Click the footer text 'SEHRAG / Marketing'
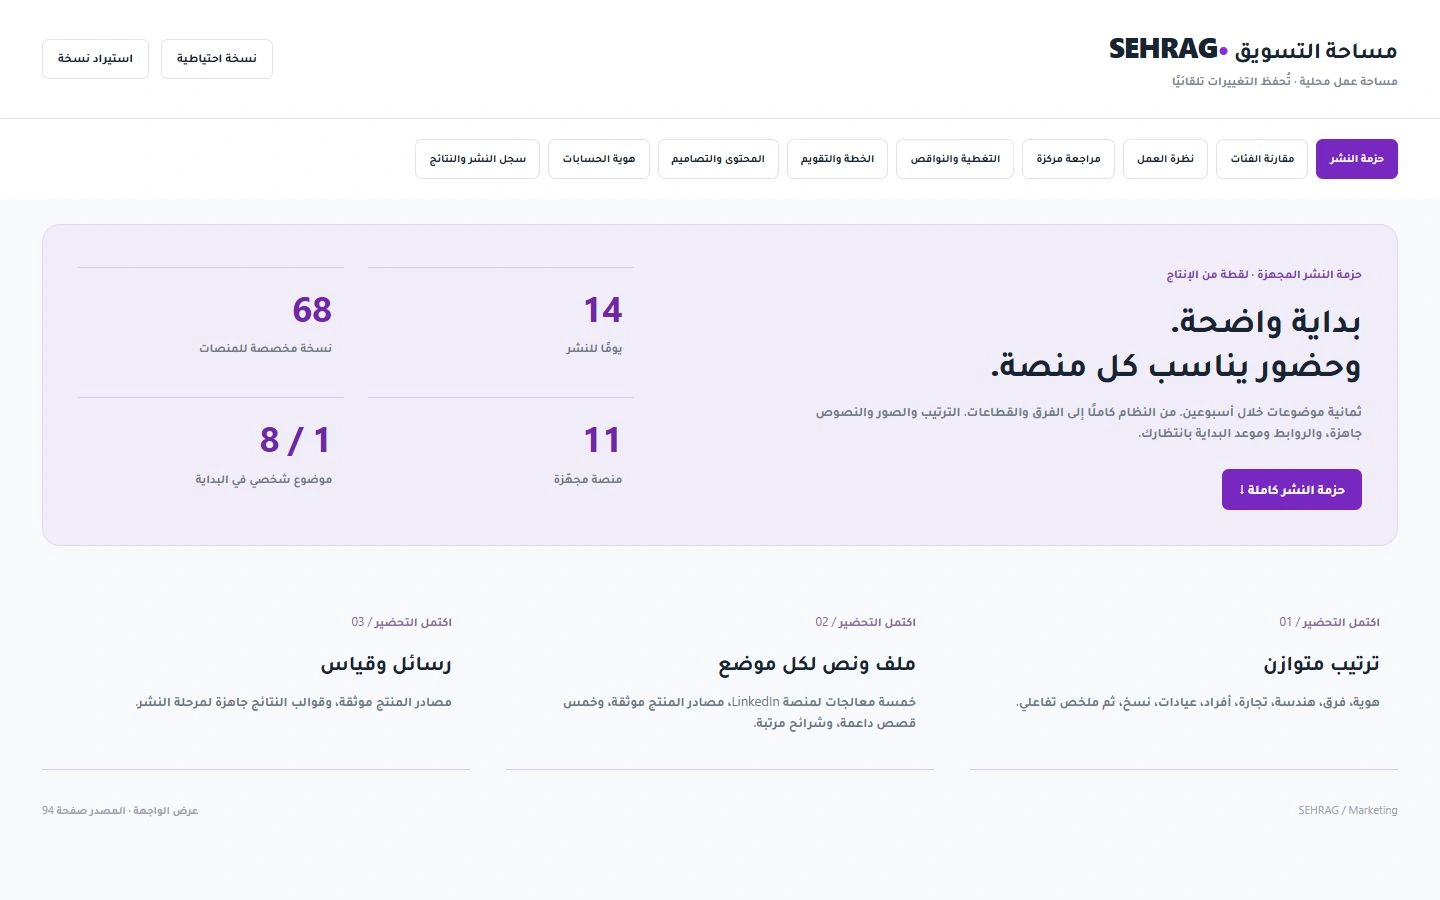The image size is (1440, 900). point(1348,810)
